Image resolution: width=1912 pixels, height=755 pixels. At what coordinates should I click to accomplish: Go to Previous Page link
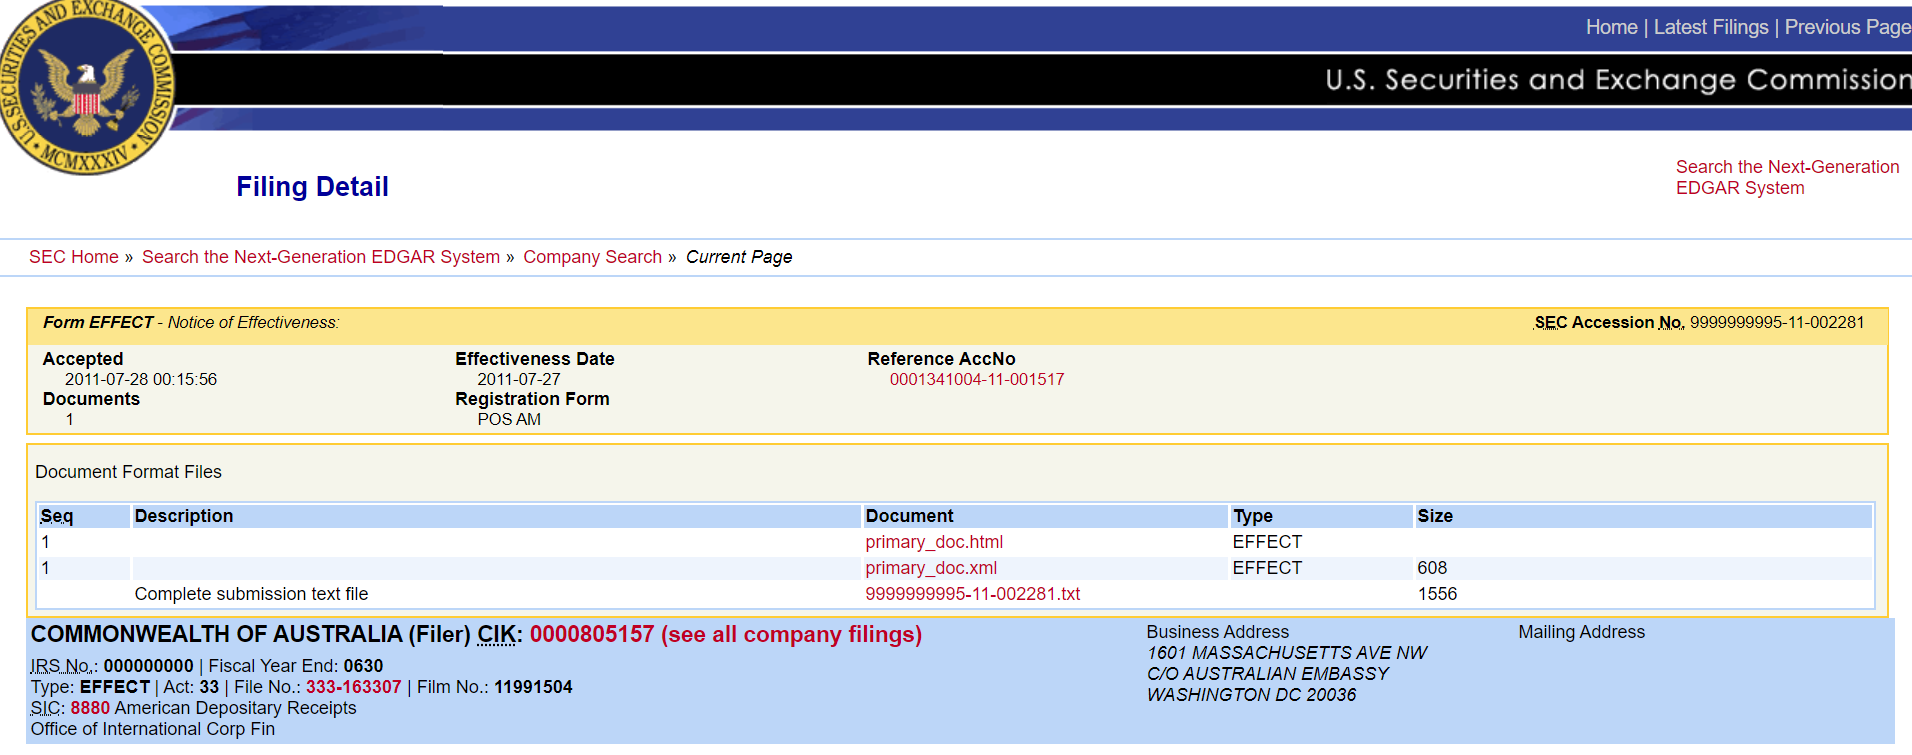click(1847, 27)
